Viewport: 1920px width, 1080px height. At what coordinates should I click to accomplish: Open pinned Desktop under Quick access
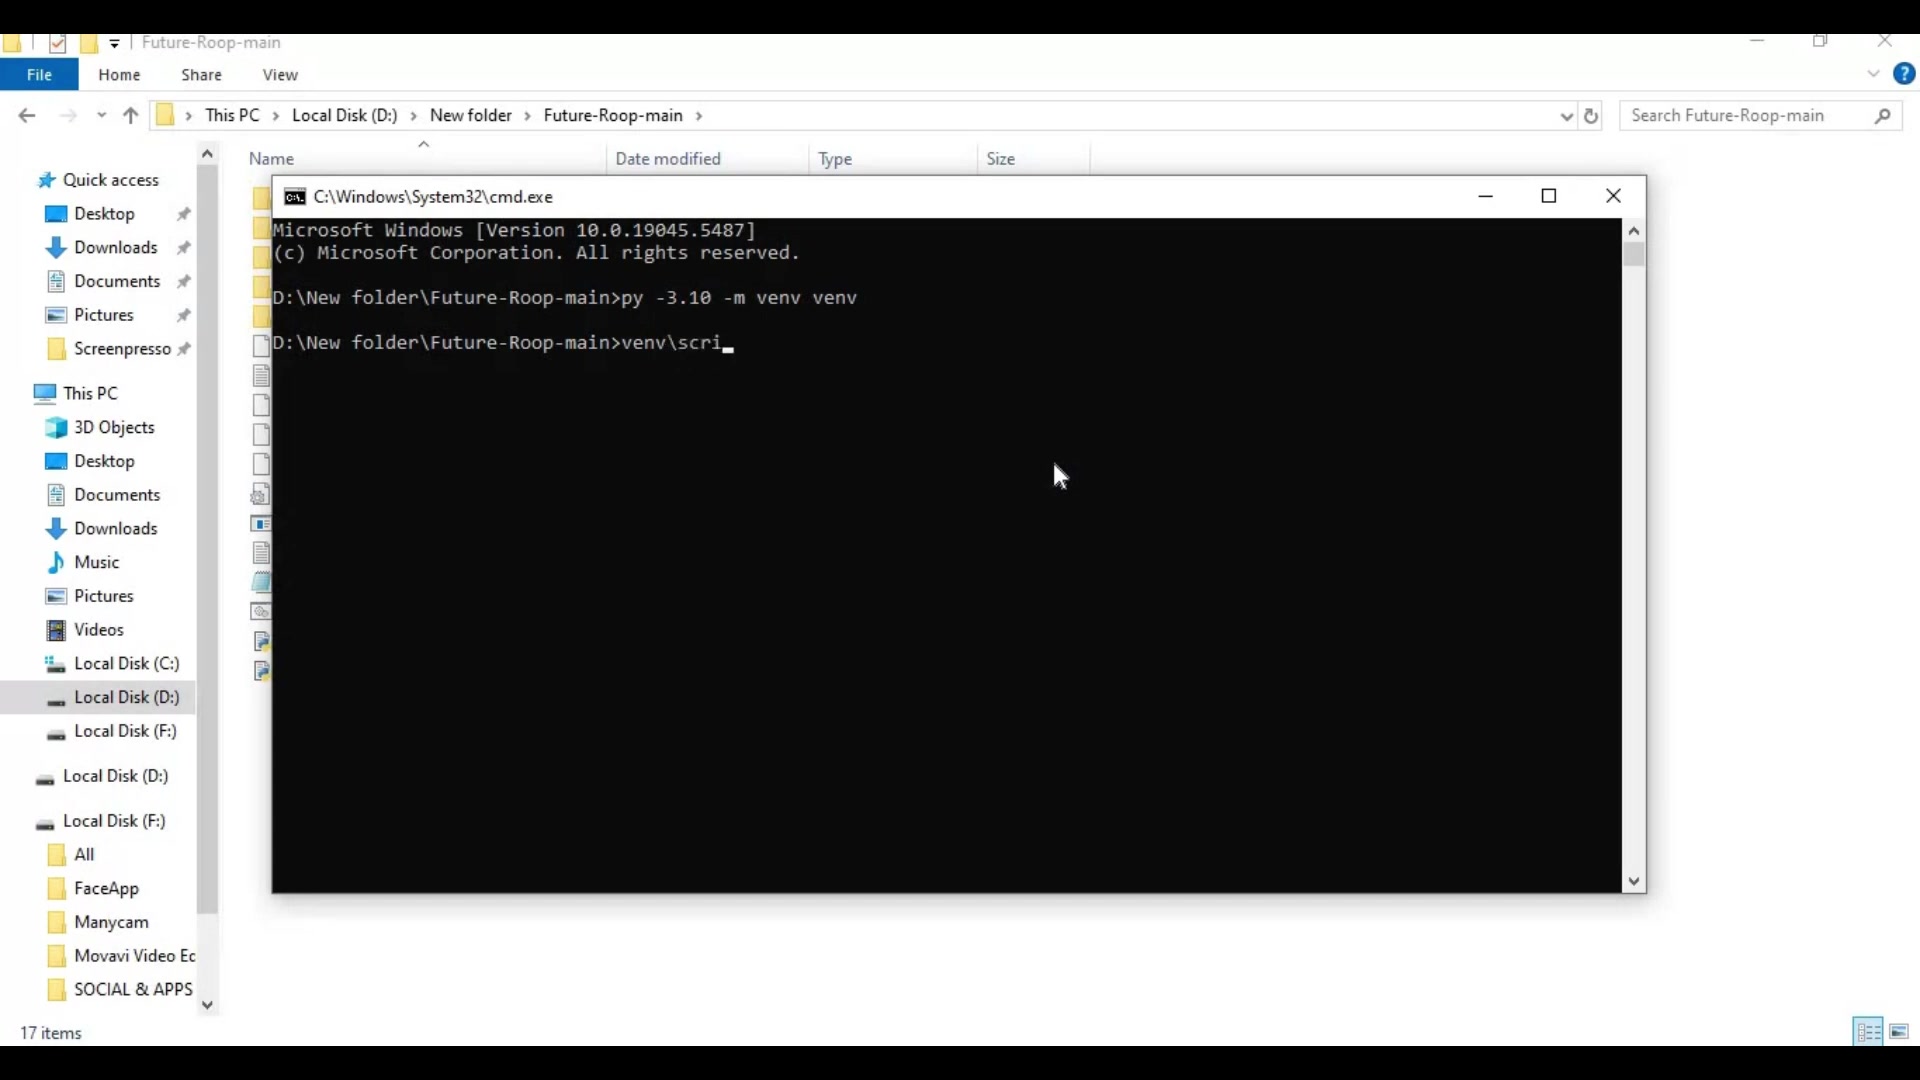[x=104, y=214]
